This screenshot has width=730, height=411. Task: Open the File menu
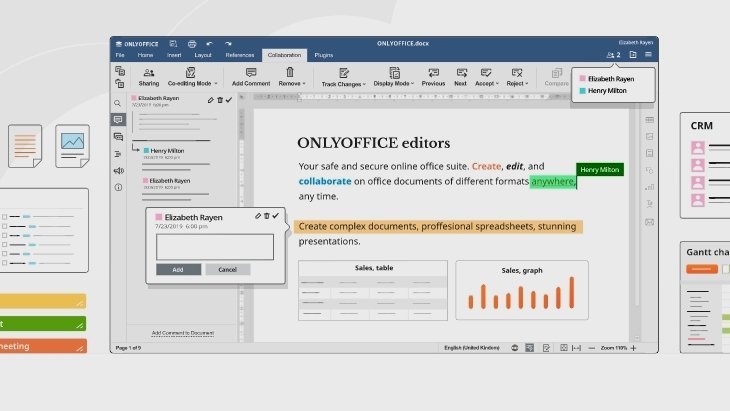point(120,55)
